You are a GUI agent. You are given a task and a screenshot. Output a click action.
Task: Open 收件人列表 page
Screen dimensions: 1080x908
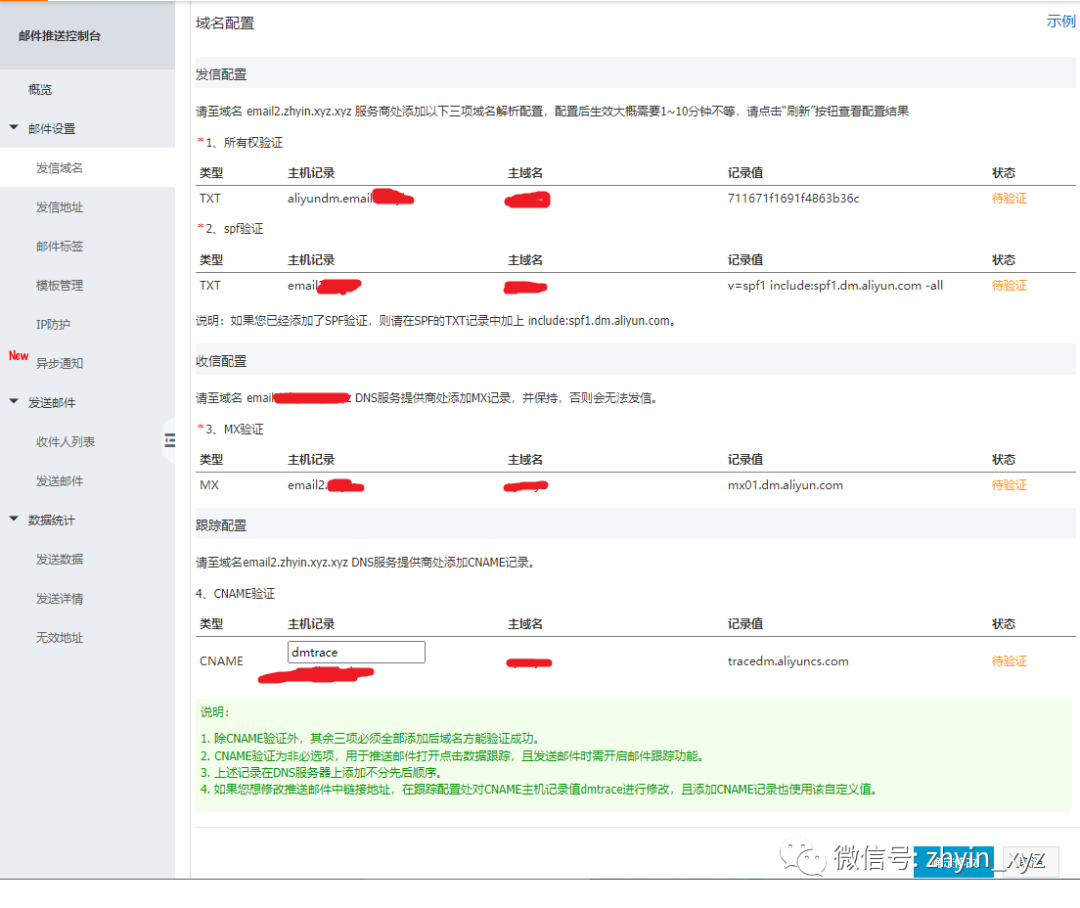(65, 442)
